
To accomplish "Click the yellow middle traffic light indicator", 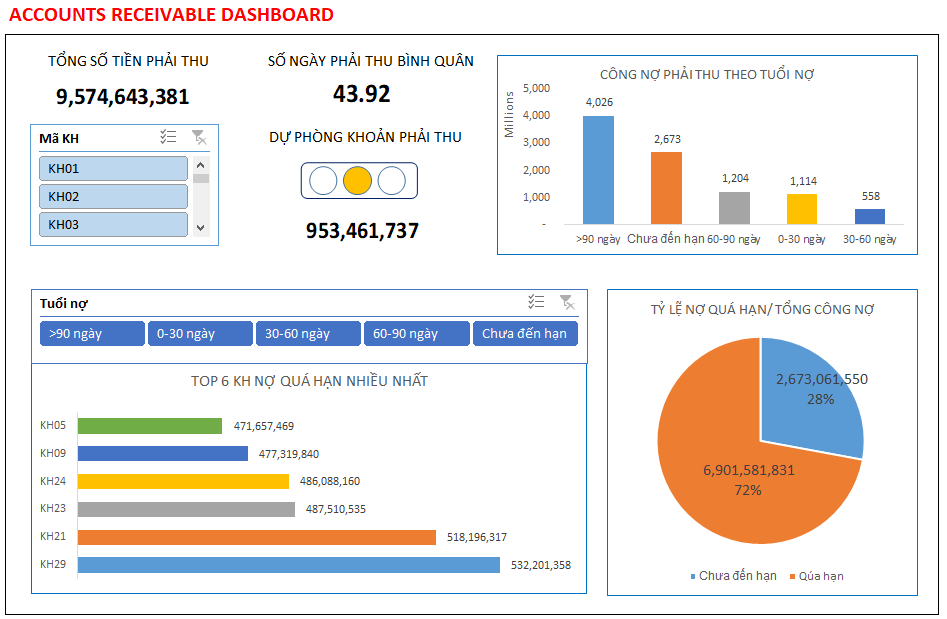I will [357, 181].
